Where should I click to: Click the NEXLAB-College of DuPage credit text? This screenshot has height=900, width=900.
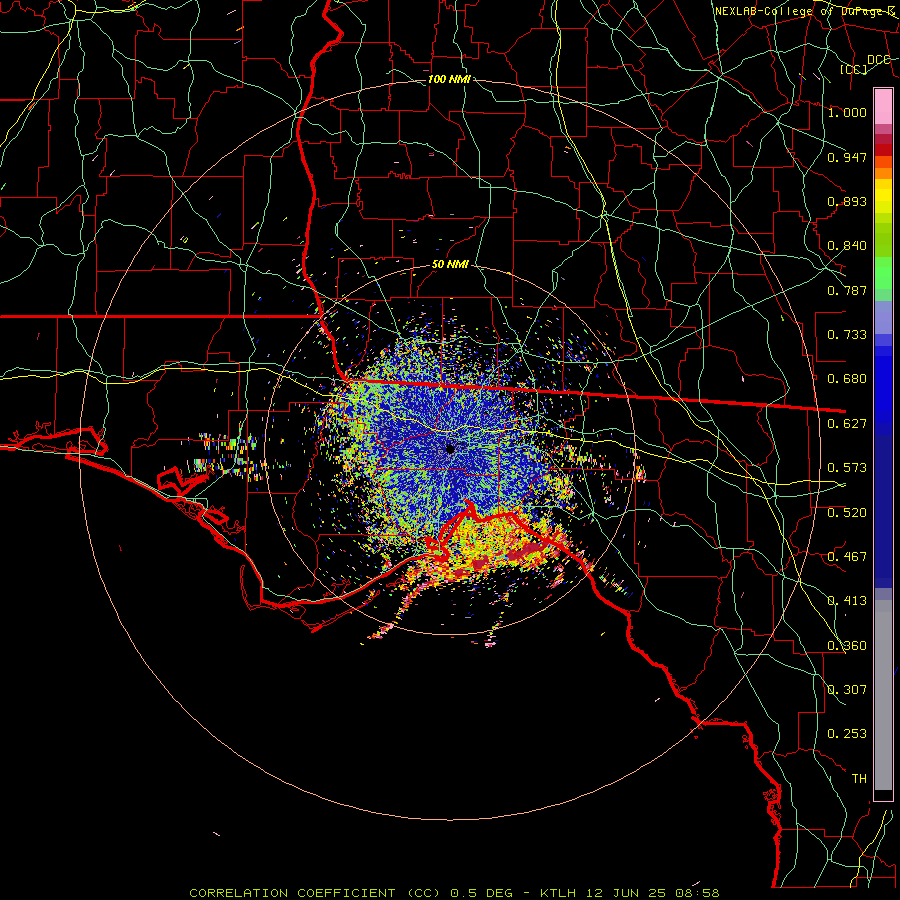point(805,11)
